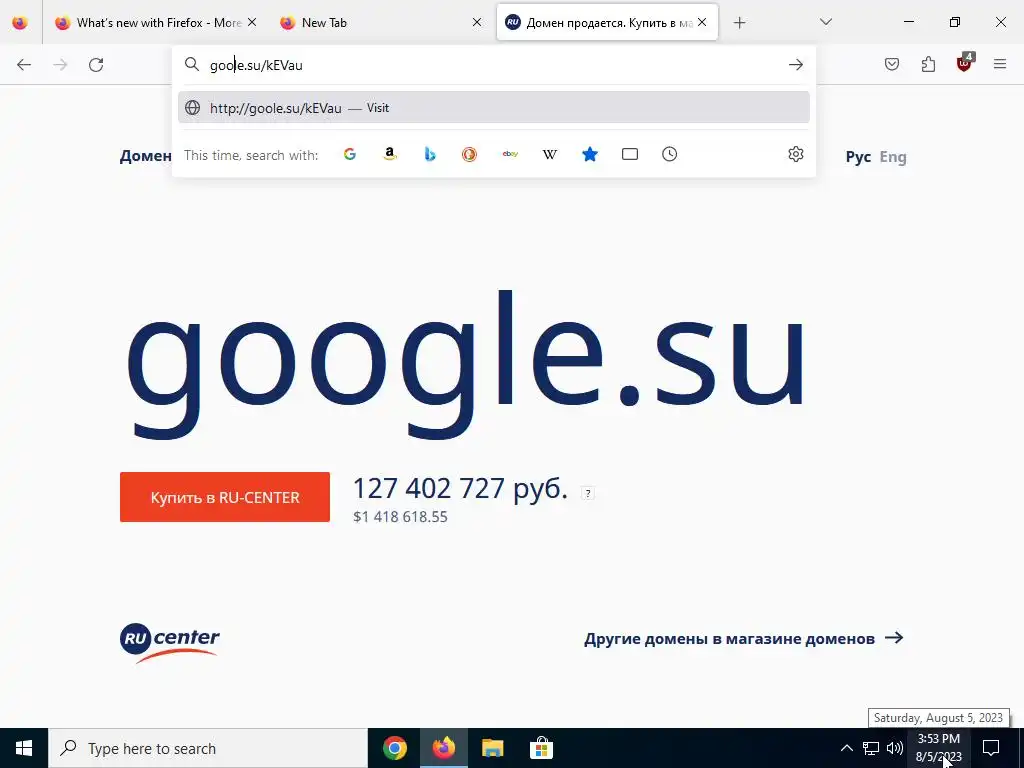
Task: Go back to the previous page
Action: (x=24, y=65)
